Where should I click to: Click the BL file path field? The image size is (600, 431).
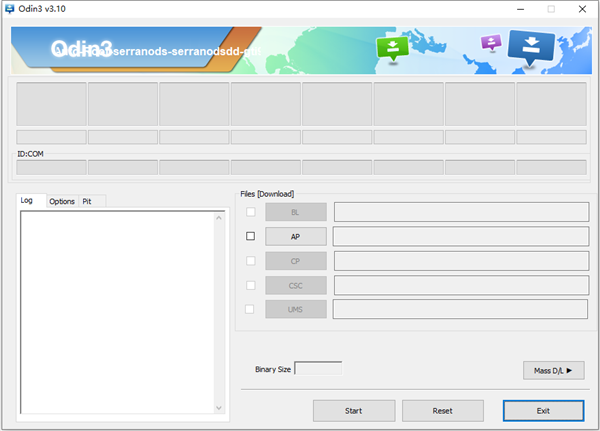(x=461, y=212)
